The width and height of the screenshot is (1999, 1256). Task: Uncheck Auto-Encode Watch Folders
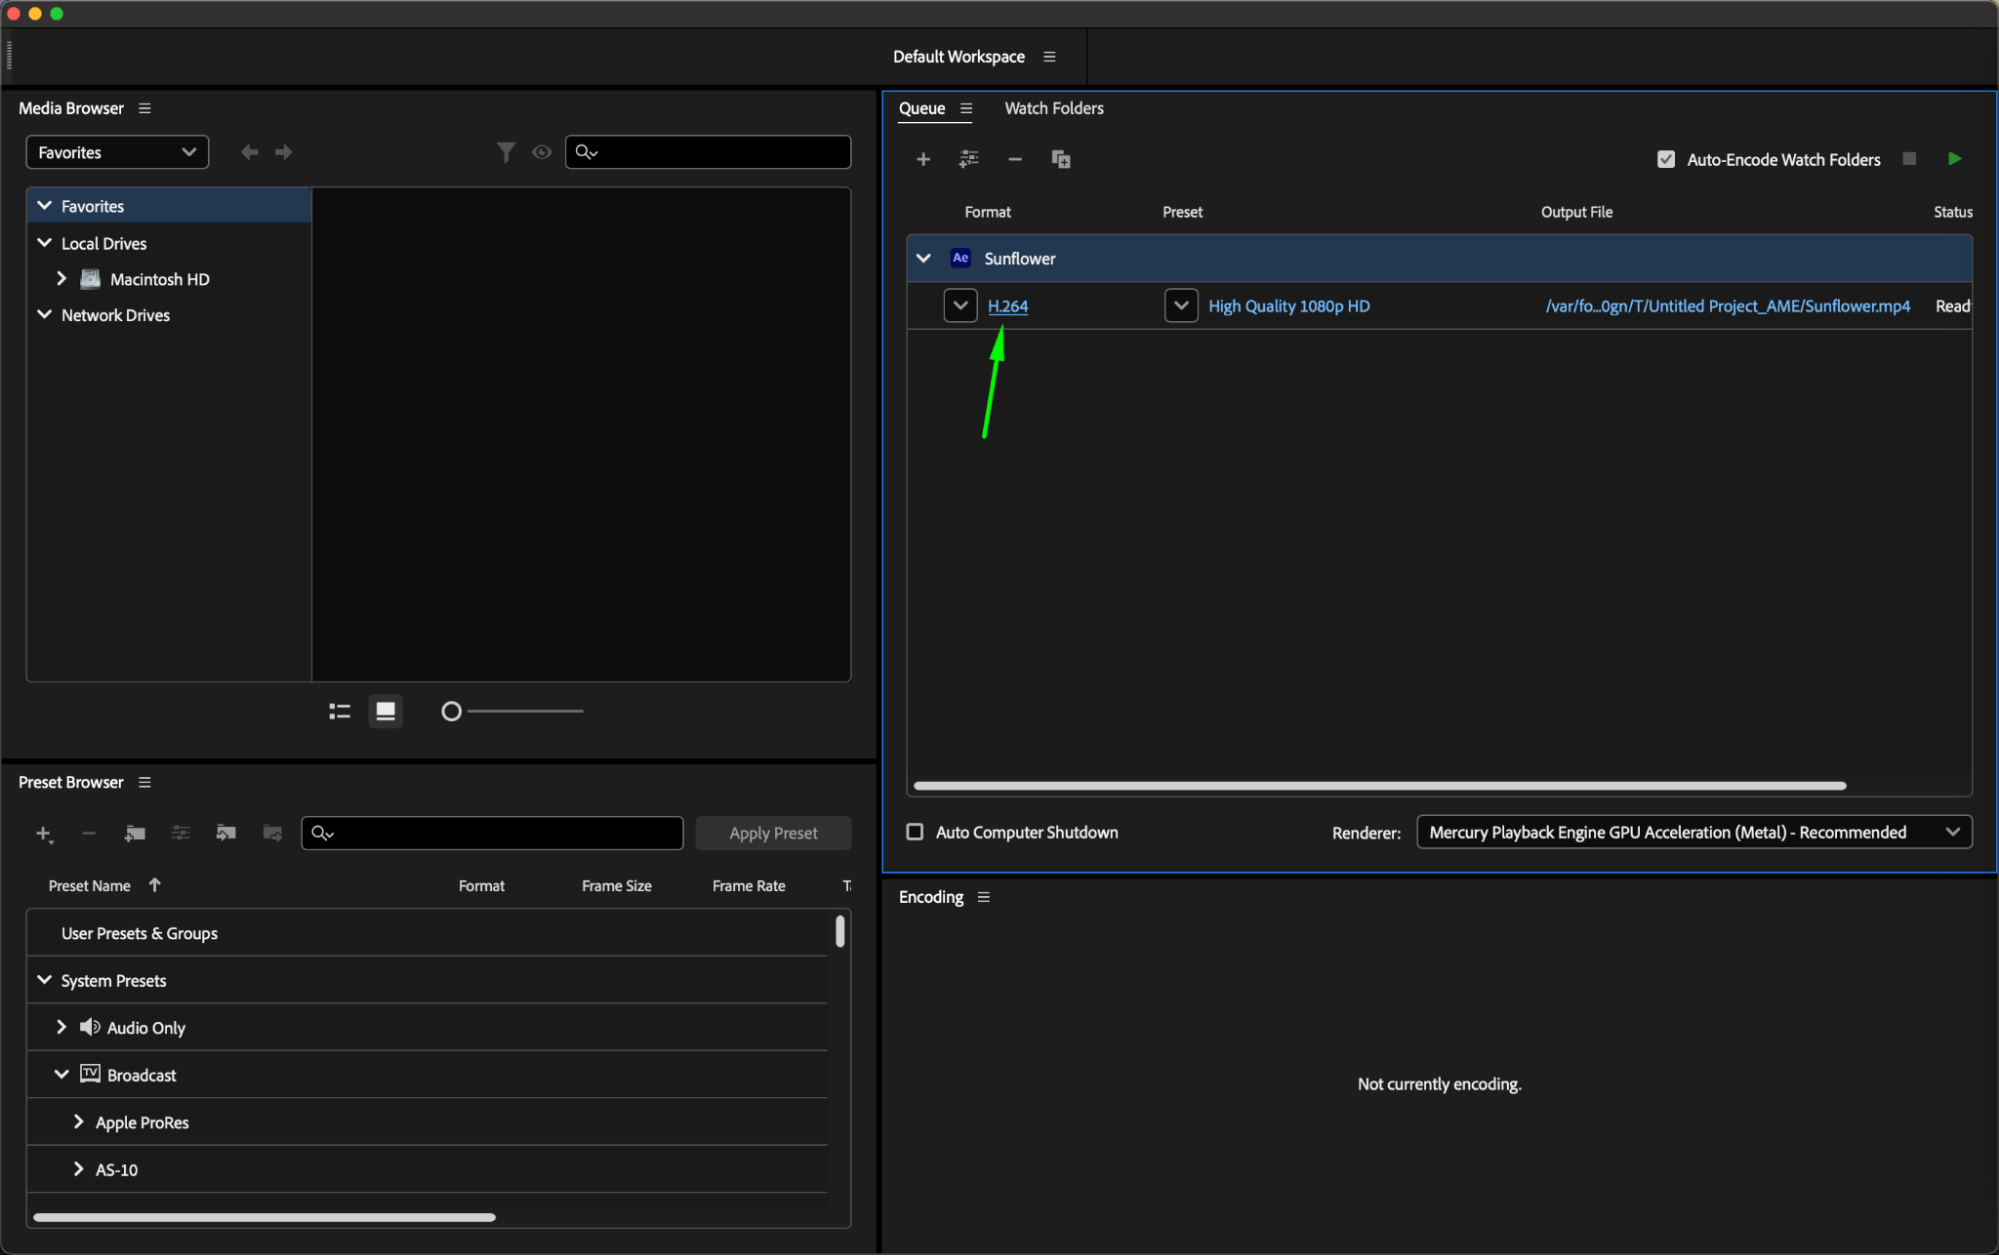tap(1666, 160)
